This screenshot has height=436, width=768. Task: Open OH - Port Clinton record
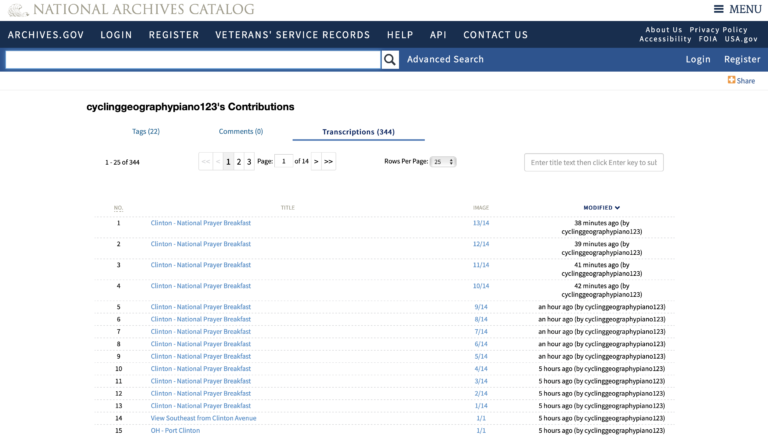click(175, 431)
